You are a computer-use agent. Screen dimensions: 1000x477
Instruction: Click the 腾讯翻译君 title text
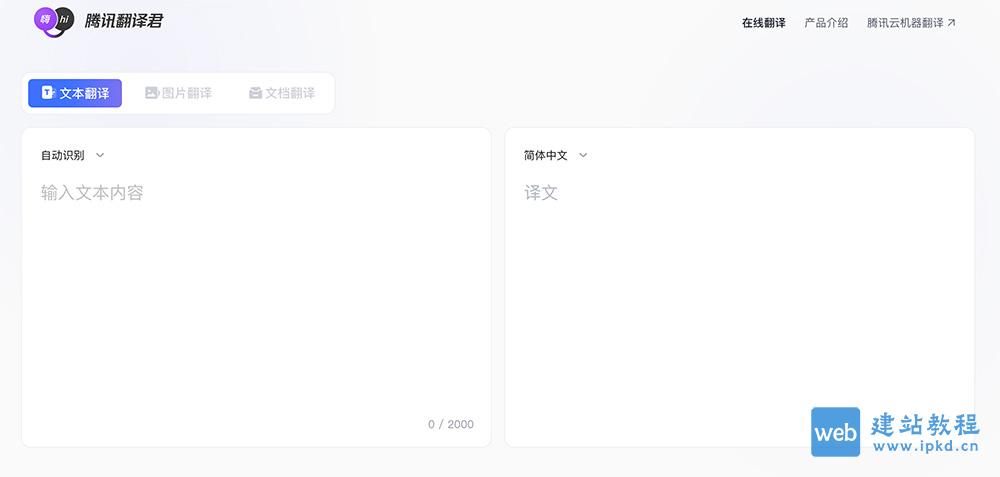pyautogui.click(x=124, y=21)
